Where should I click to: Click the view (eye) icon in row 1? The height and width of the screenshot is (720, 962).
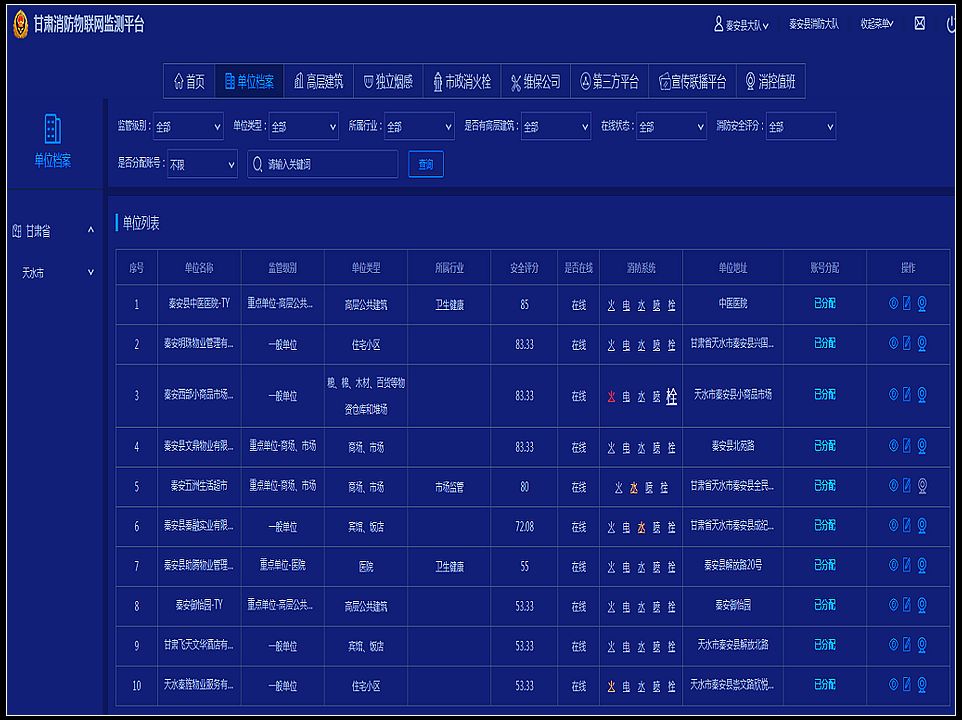pos(893,304)
